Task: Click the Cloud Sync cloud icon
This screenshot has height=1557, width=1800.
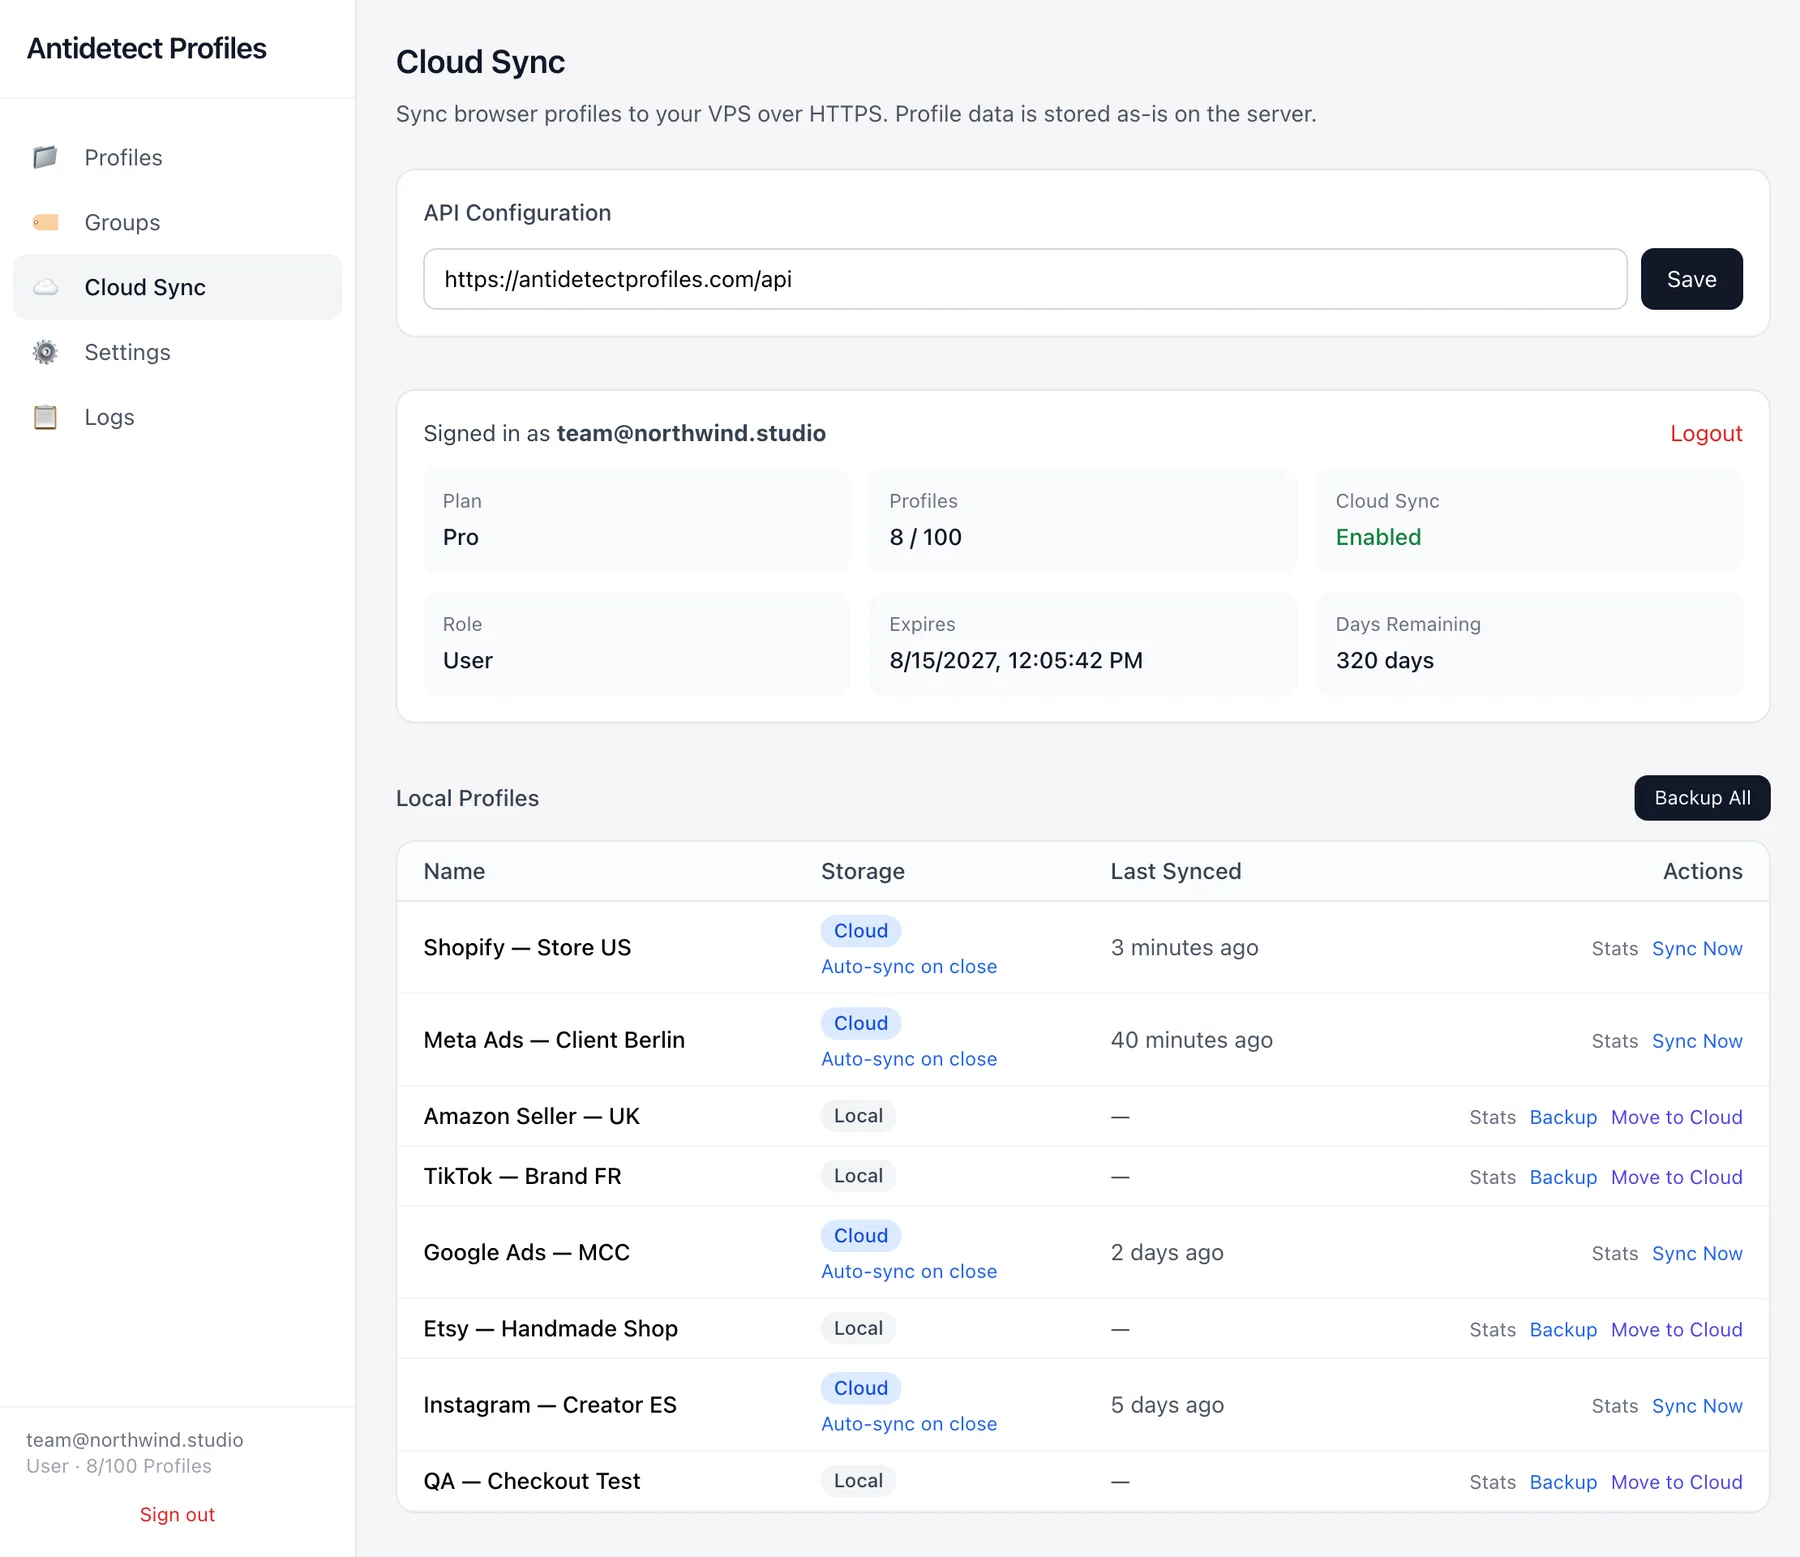Action: pos(45,287)
